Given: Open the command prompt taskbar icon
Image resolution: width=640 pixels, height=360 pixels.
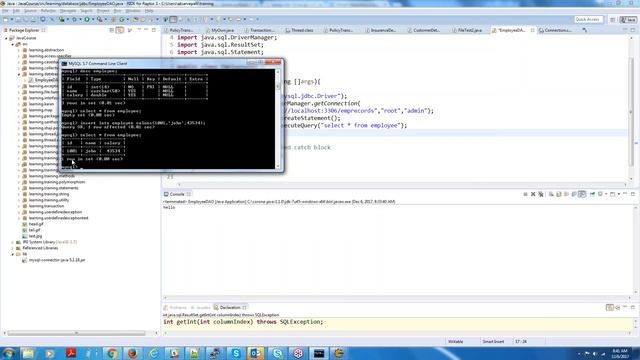Looking at the screenshot, I should coord(319,353).
